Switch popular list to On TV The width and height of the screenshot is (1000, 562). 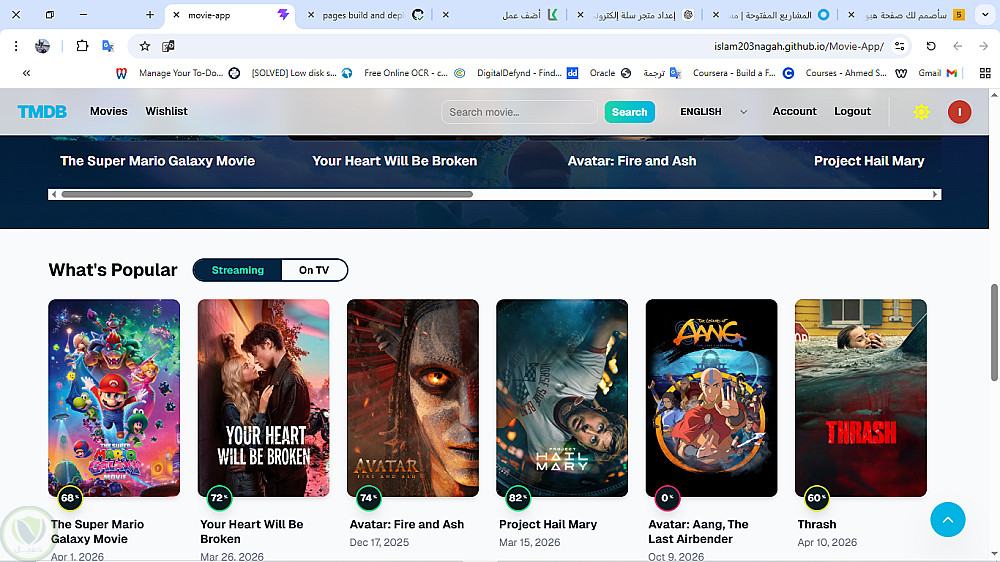[x=314, y=270]
